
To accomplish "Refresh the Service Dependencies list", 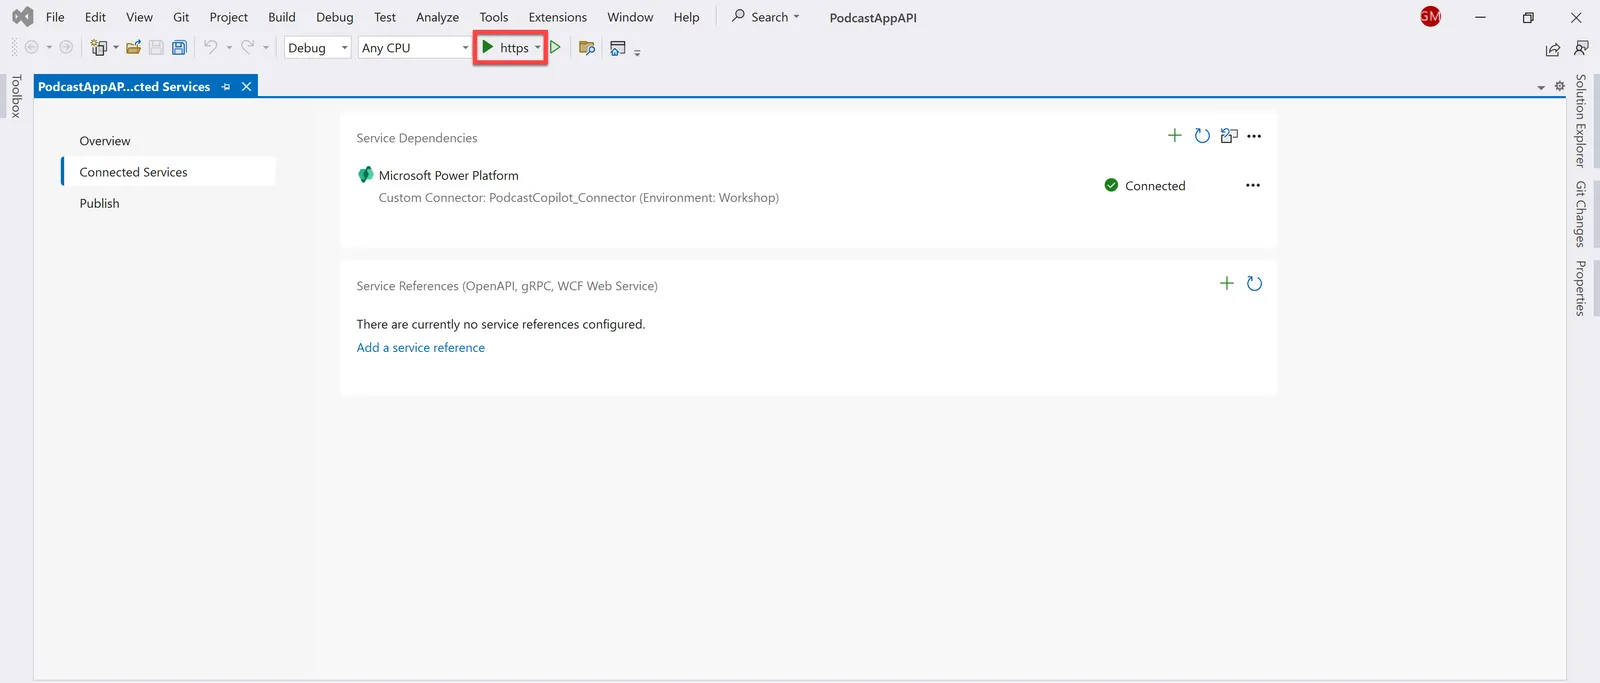I will click(1202, 135).
